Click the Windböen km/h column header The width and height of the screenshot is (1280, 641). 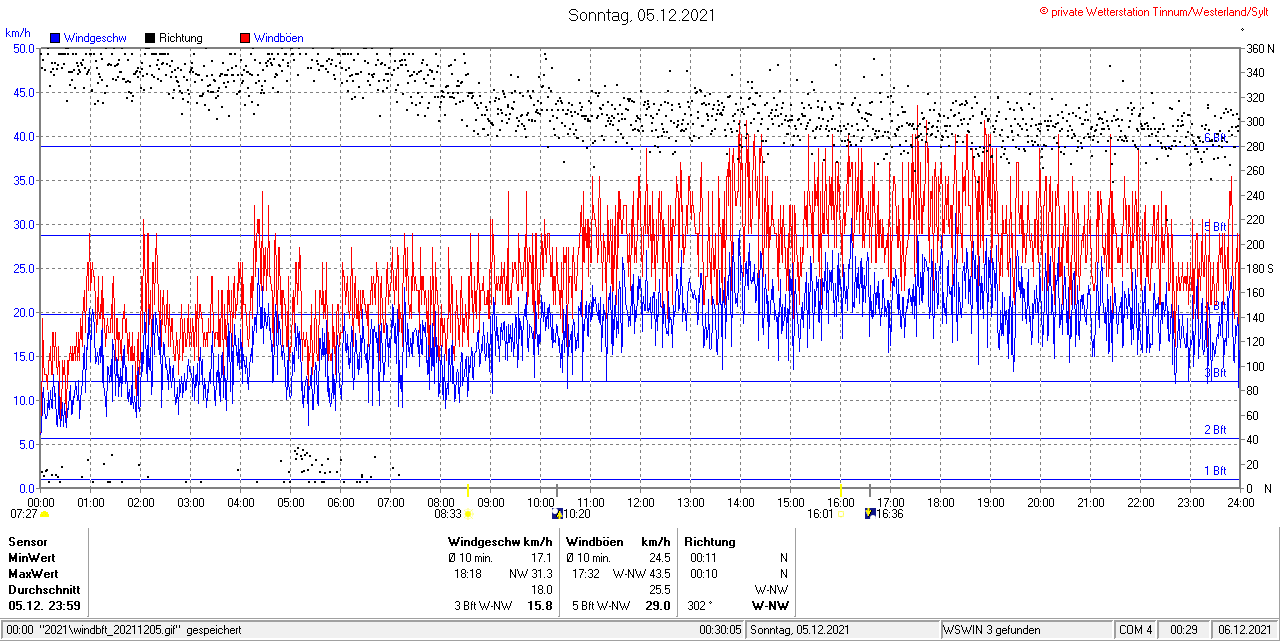click(x=617, y=541)
